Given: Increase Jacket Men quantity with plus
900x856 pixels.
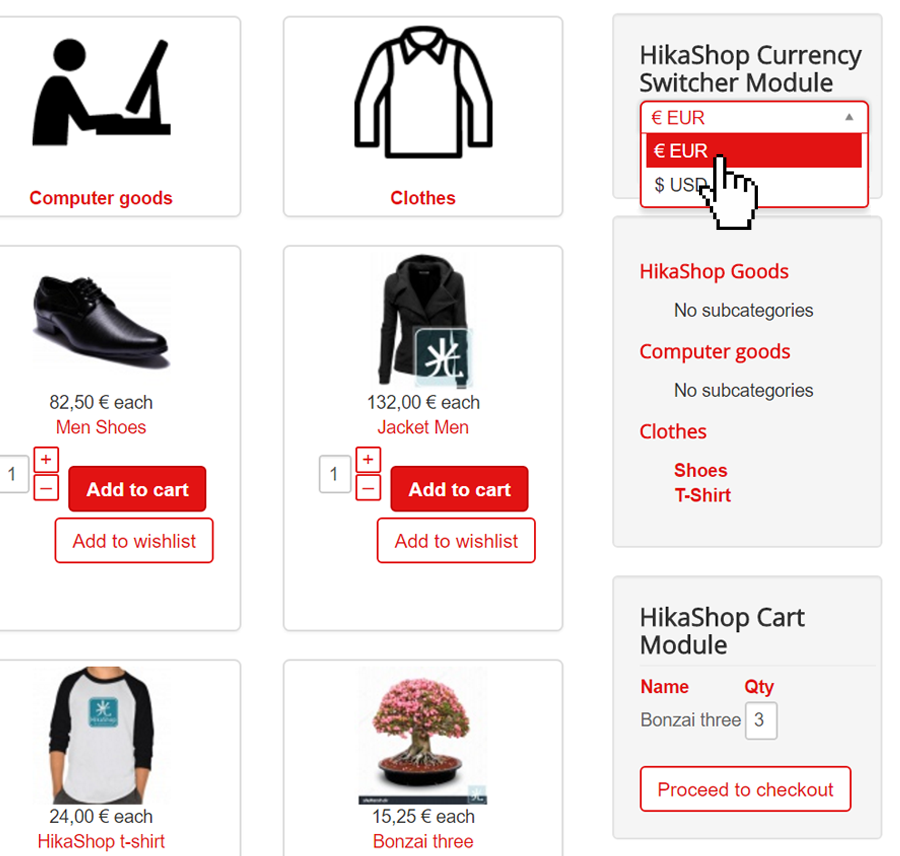Looking at the screenshot, I should [368, 459].
